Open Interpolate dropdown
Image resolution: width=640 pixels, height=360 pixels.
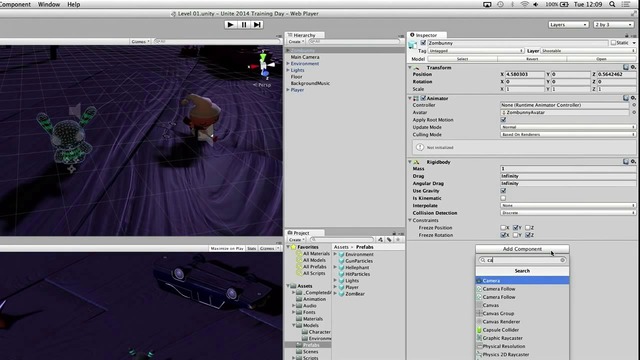[x=568, y=205]
